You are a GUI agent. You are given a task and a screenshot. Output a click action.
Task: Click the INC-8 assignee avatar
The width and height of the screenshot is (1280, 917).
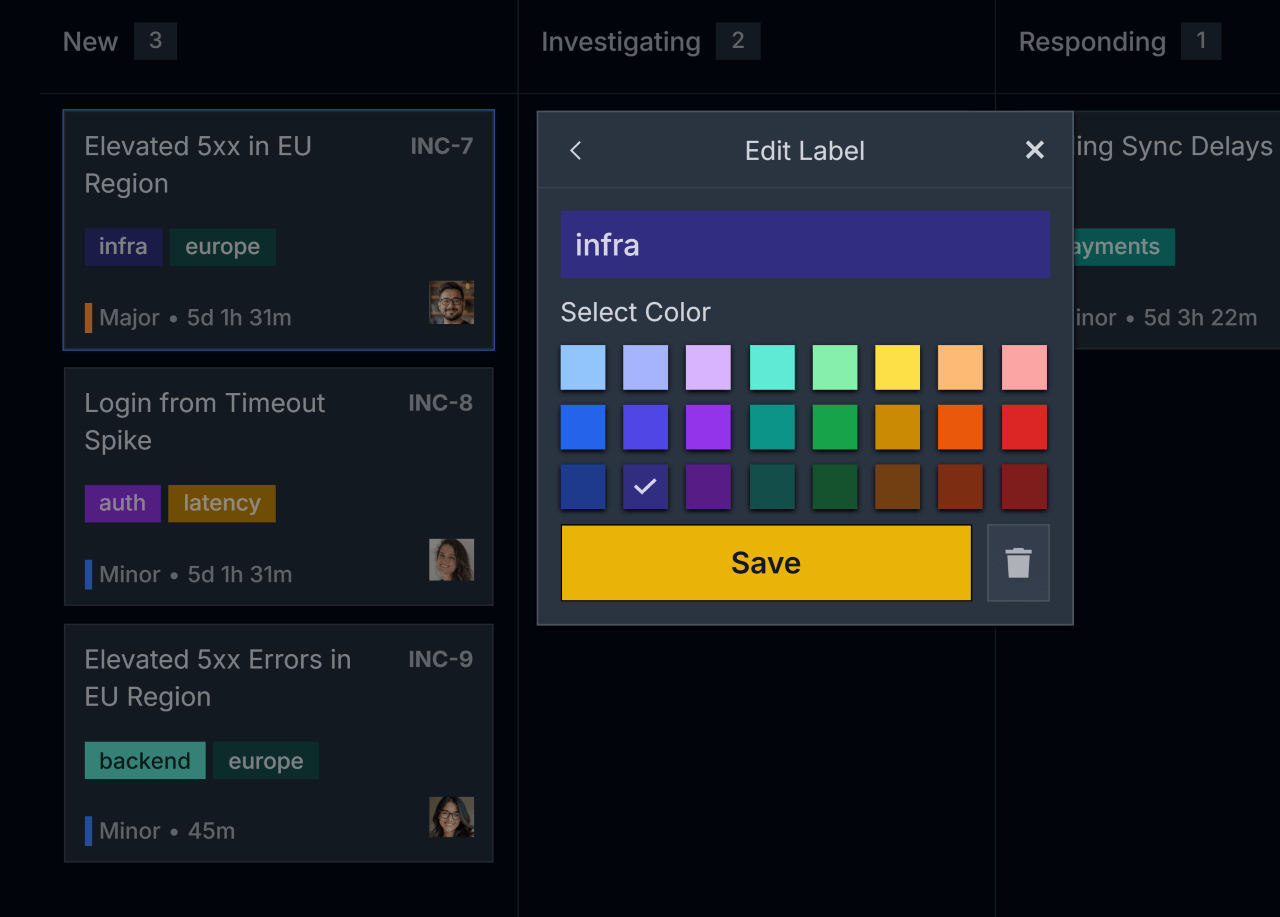point(451,560)
